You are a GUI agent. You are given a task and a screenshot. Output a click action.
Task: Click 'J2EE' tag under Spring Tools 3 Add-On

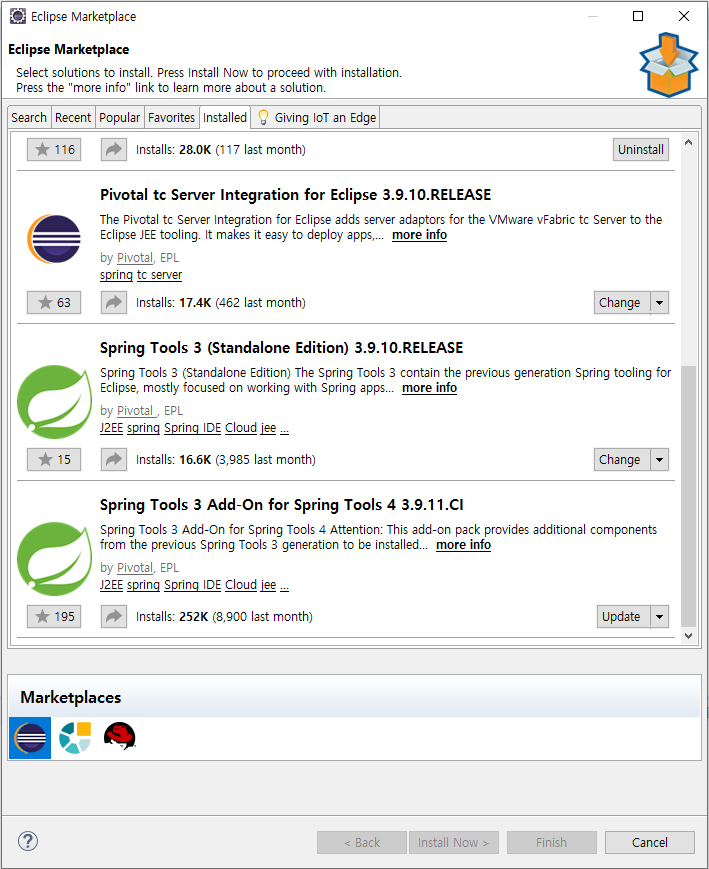coord(111,585)
